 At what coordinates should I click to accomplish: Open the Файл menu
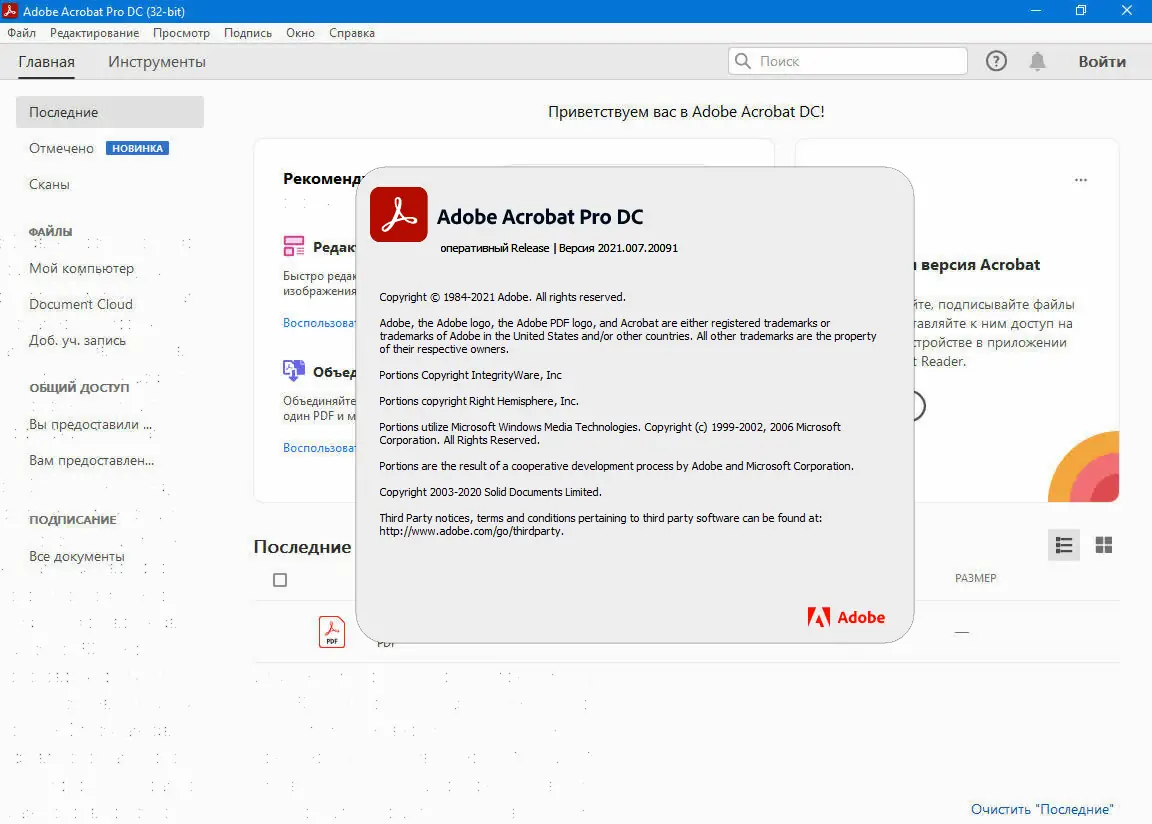(x=21, y=33)
